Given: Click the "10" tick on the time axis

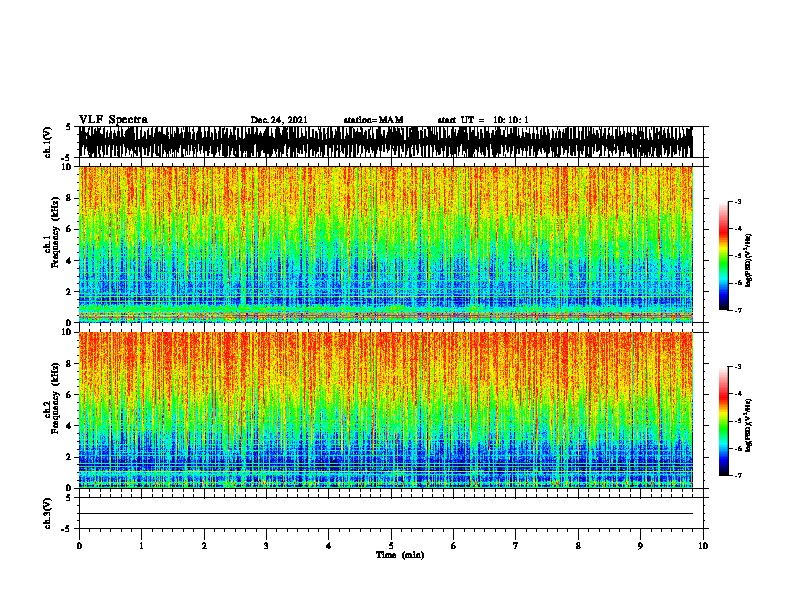Looking at the screenshot, I should pos(703,545).
